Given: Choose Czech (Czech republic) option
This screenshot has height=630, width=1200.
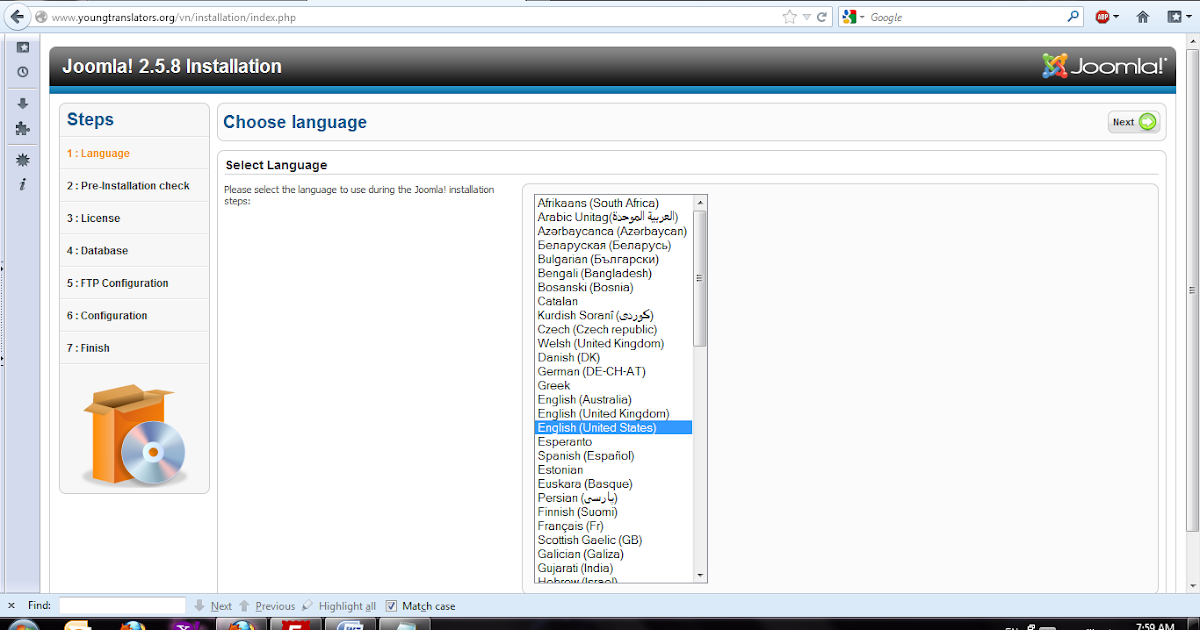Looking at the screenshot, I should click(613, 329).
